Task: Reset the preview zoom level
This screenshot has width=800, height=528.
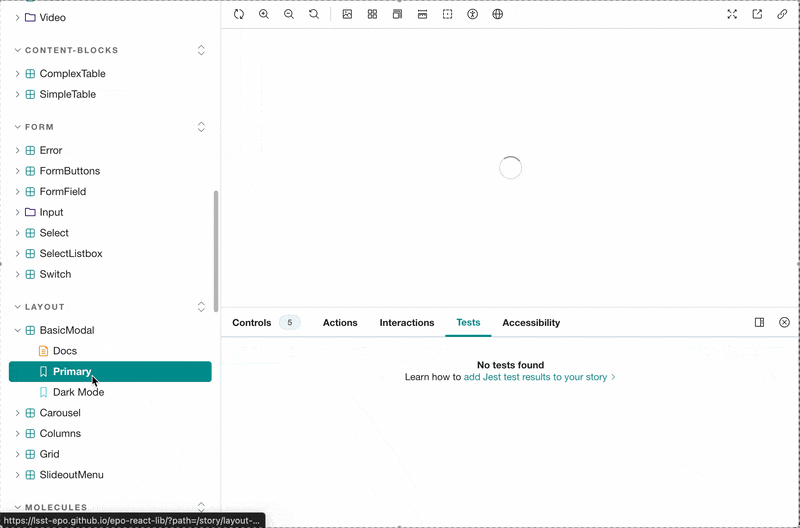Action: tap(314, 14)
